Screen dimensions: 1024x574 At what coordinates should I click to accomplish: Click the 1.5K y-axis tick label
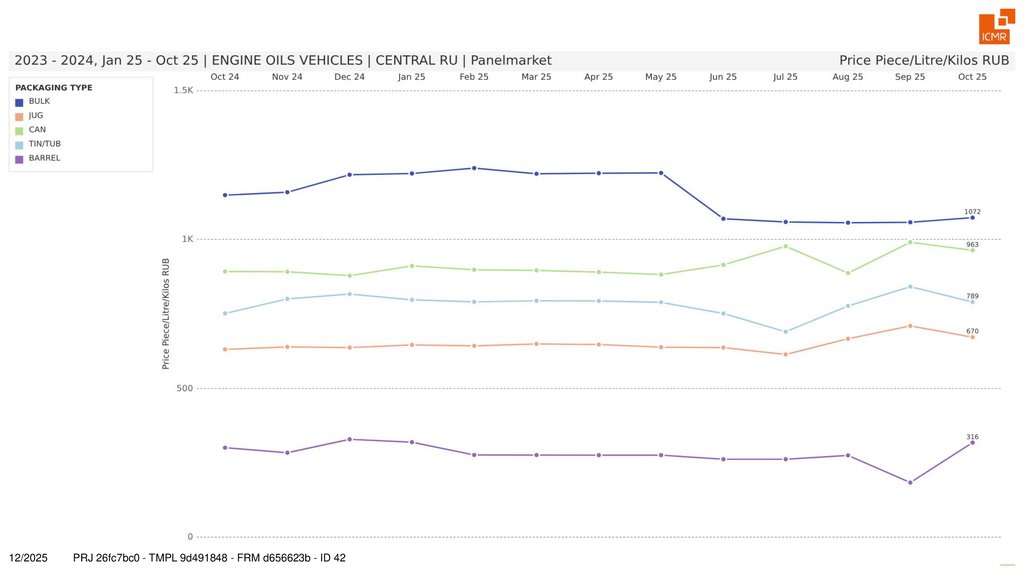(183, 91)
